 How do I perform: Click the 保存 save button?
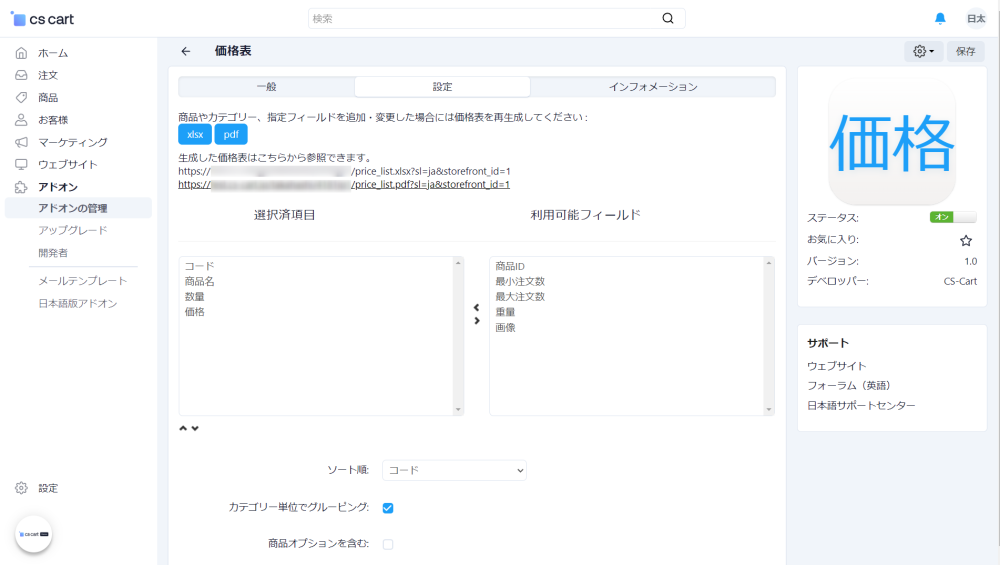[x=966, y=51]
